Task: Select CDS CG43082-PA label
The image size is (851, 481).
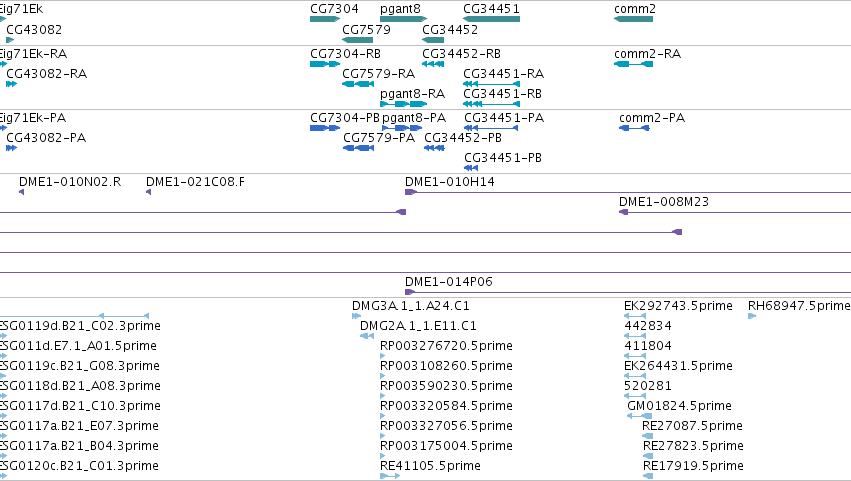Action: [46, 137]
